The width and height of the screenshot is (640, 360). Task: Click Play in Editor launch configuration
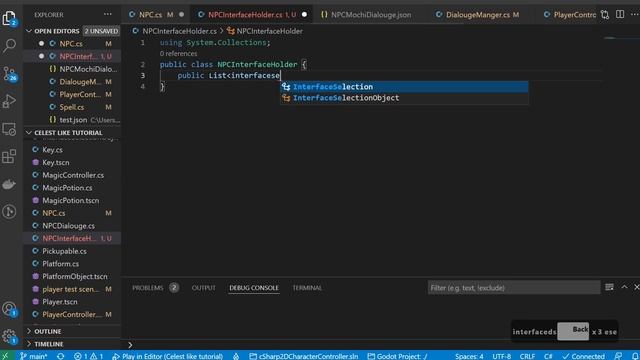coord(168,356)
